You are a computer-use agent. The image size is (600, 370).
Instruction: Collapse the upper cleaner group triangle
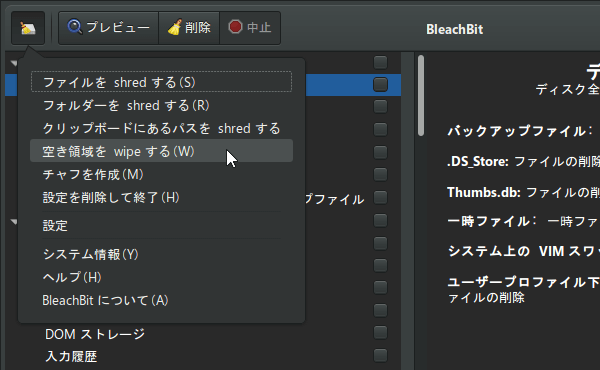coord(14,63)
